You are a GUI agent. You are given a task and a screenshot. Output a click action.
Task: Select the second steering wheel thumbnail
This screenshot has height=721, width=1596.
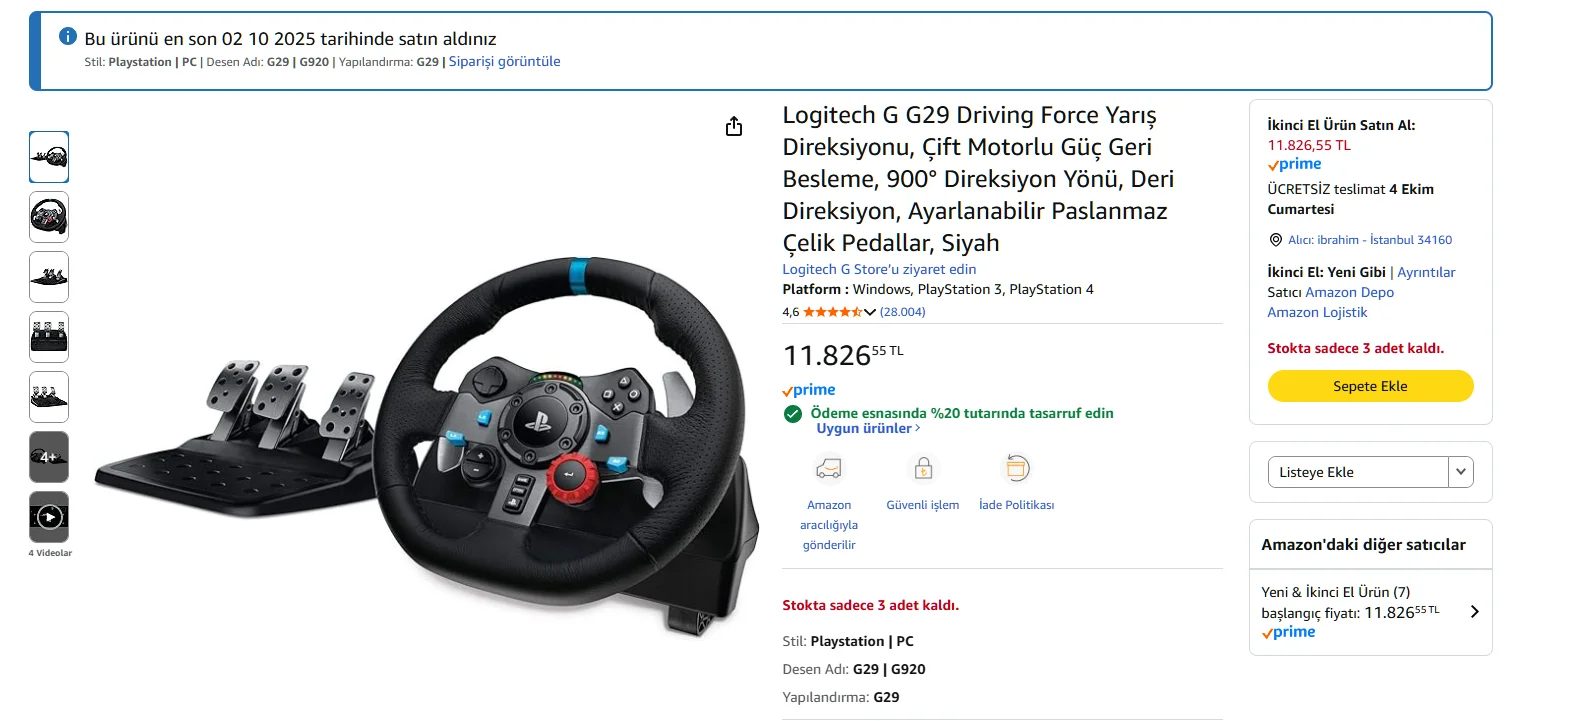coord(49,217)
